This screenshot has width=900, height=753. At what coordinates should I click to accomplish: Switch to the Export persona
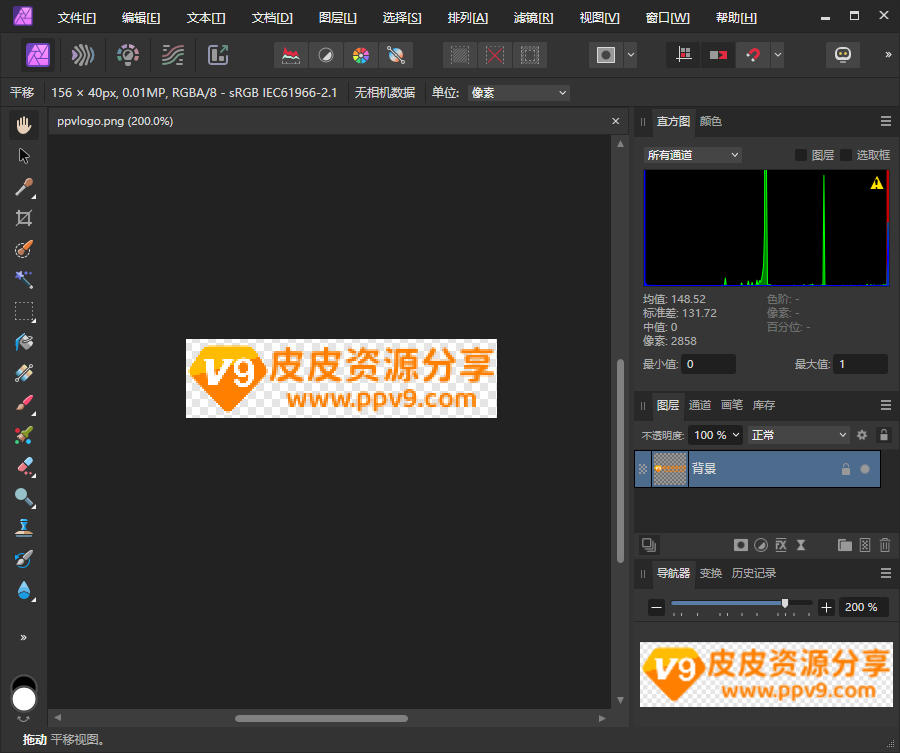coord(218,55)
